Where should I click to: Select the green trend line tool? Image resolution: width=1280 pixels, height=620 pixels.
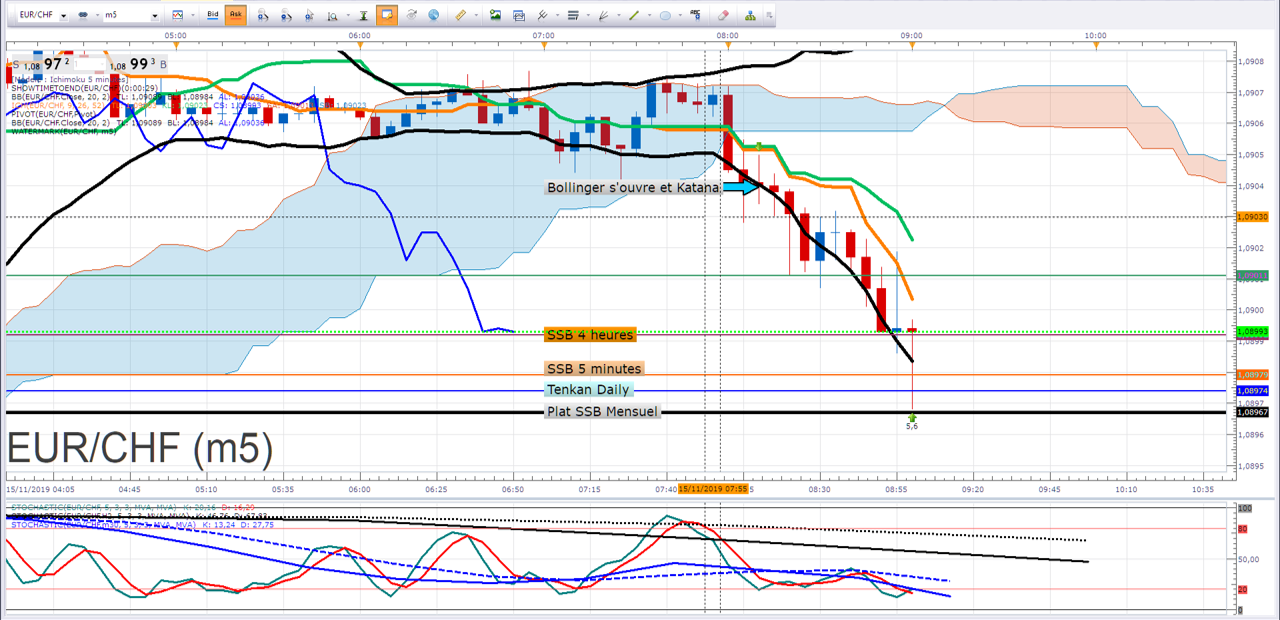tap(634, 15)
